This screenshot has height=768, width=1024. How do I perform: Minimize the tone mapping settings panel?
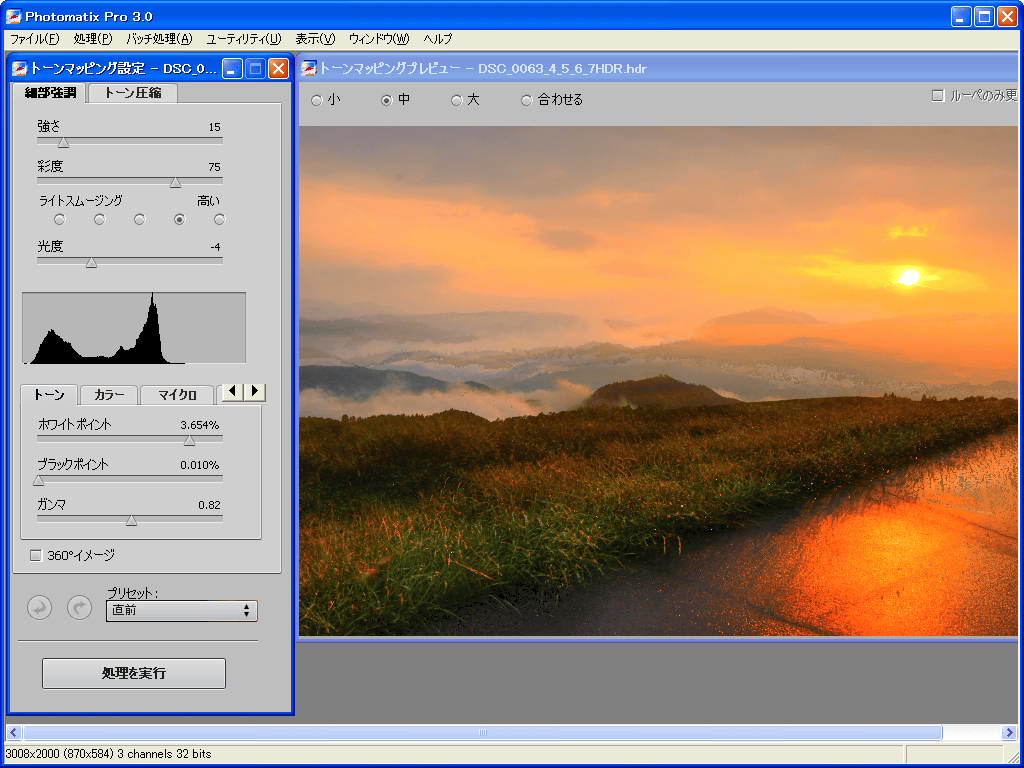[232, 69]
